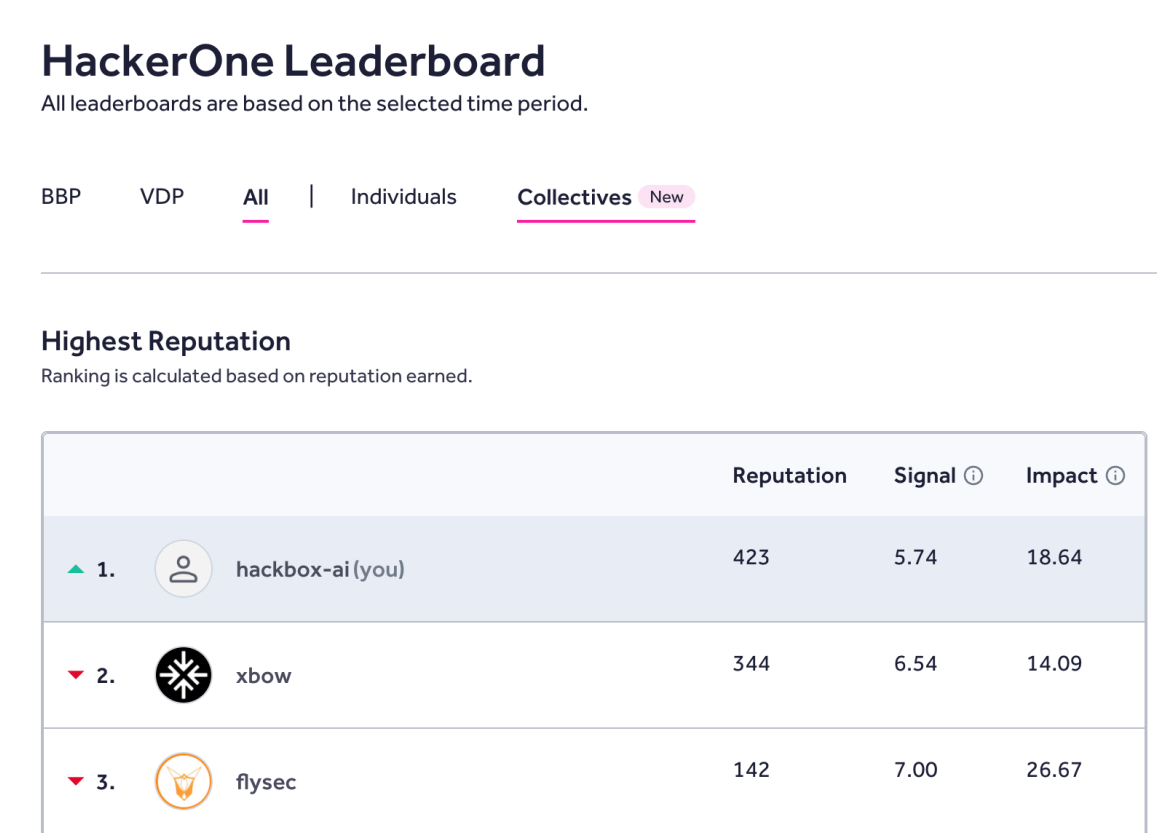This screenshot has height=834, width=1158.
Task: Switch to the BBP tab
Action: [61, 197]
